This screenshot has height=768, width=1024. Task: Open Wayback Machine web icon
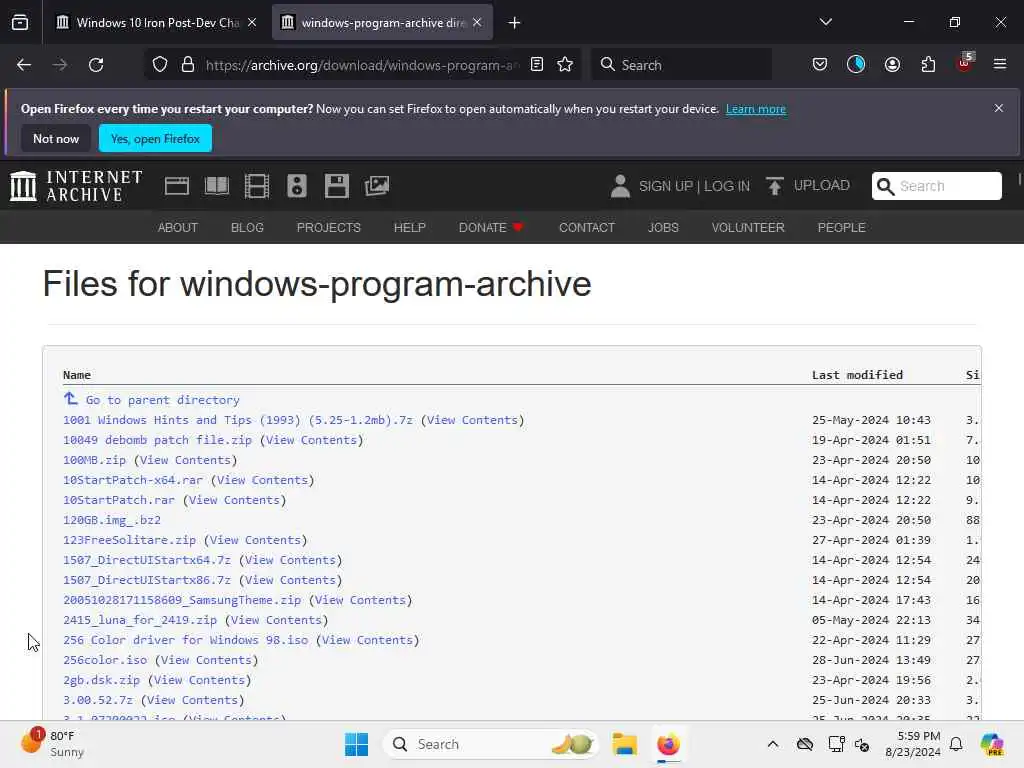point(177,186)
